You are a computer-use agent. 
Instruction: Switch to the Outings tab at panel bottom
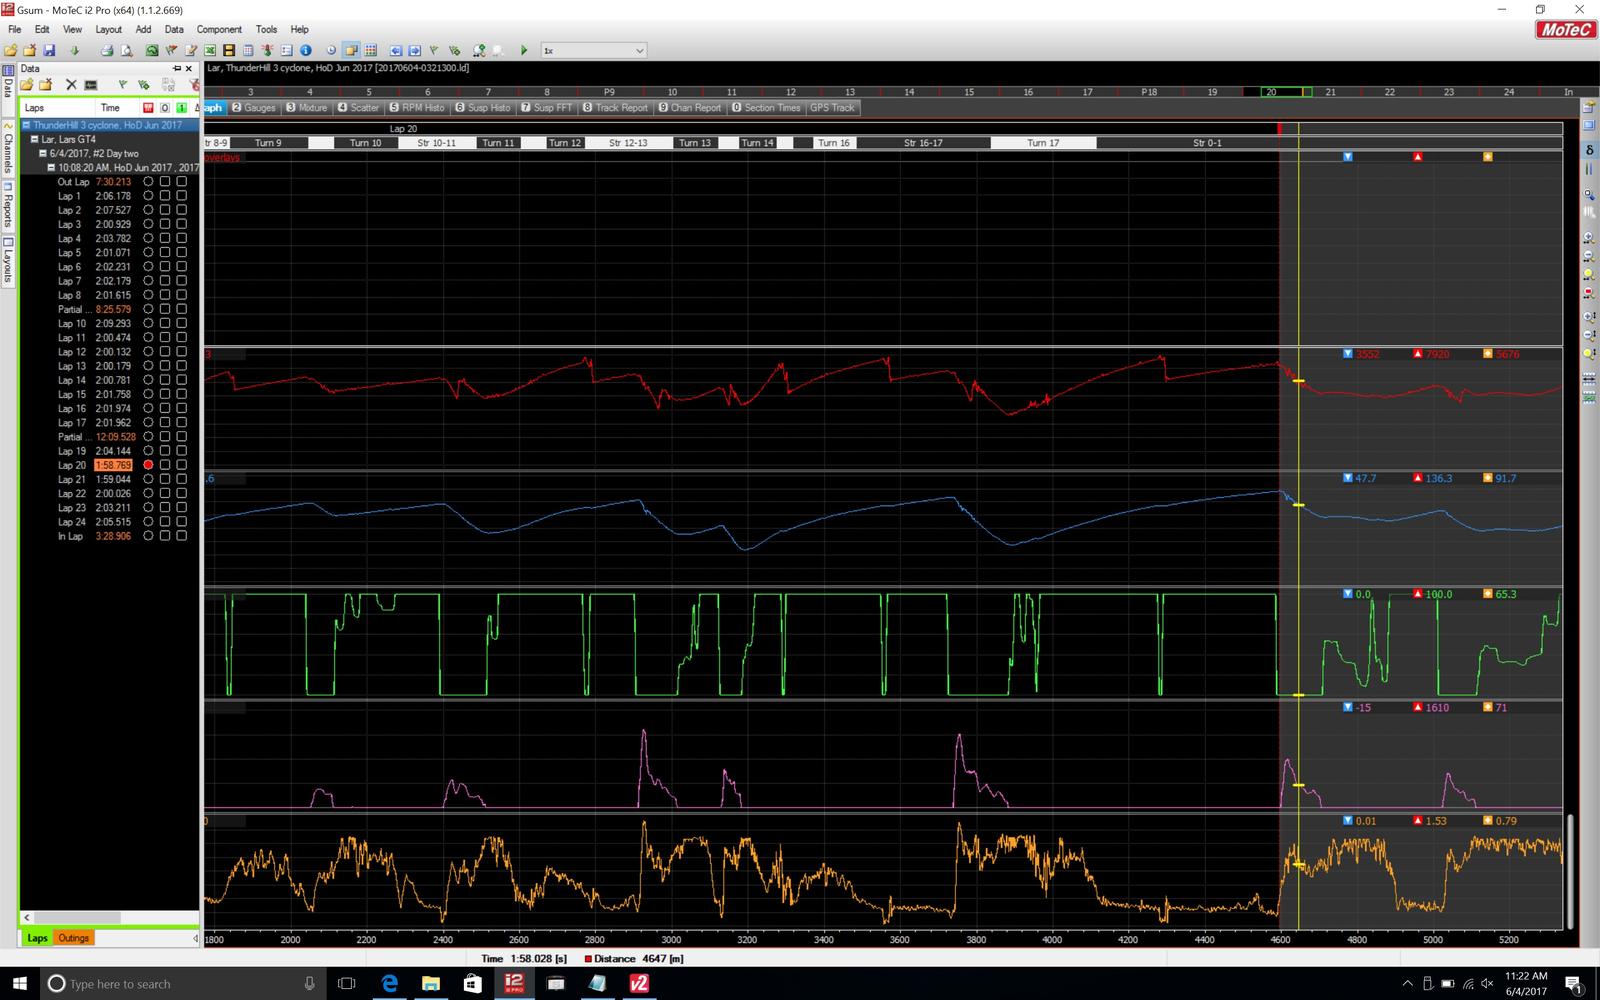(73, 938)
